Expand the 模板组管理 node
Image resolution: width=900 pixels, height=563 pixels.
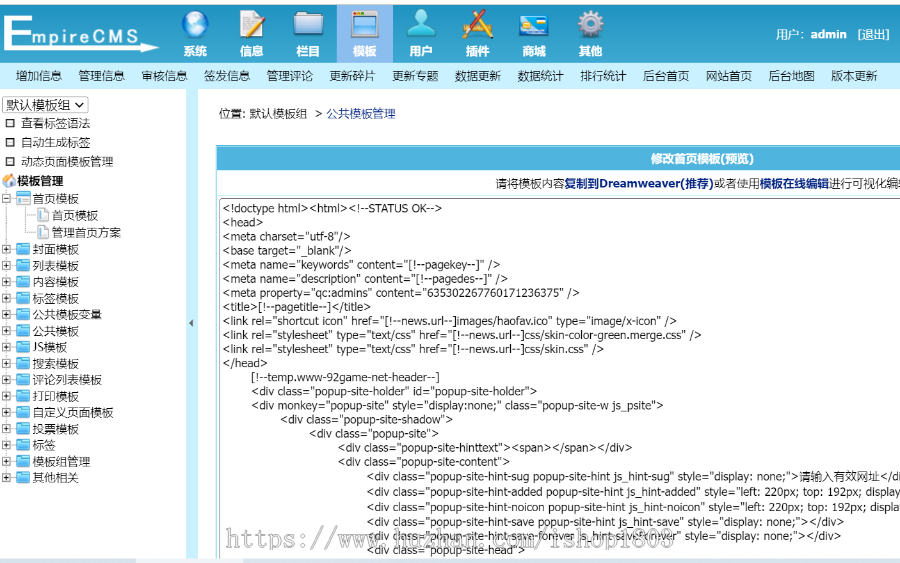point(6,461)
